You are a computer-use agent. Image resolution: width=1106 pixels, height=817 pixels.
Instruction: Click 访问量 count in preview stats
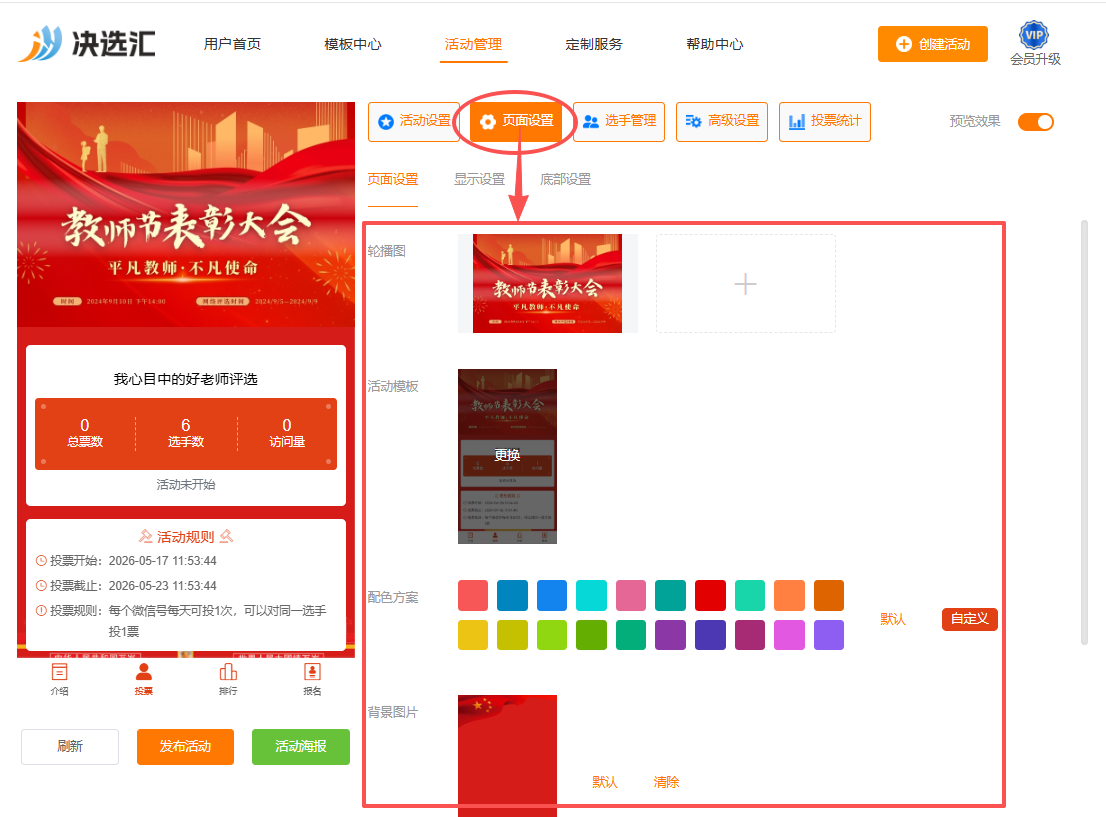[287, 433]
